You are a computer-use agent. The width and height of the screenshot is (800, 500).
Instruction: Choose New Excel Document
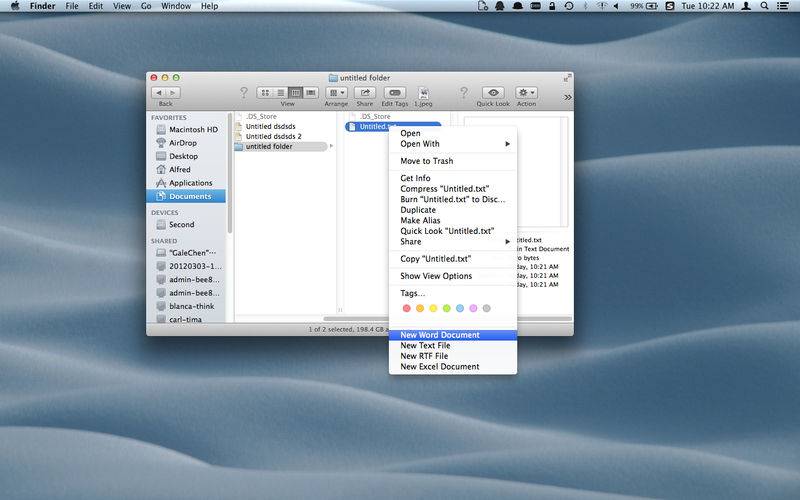click(x=453, y=367)
